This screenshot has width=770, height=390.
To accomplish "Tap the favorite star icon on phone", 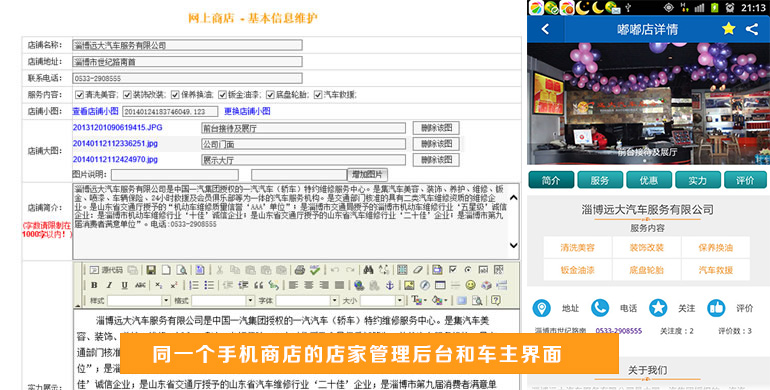I will tap(728, 28).
